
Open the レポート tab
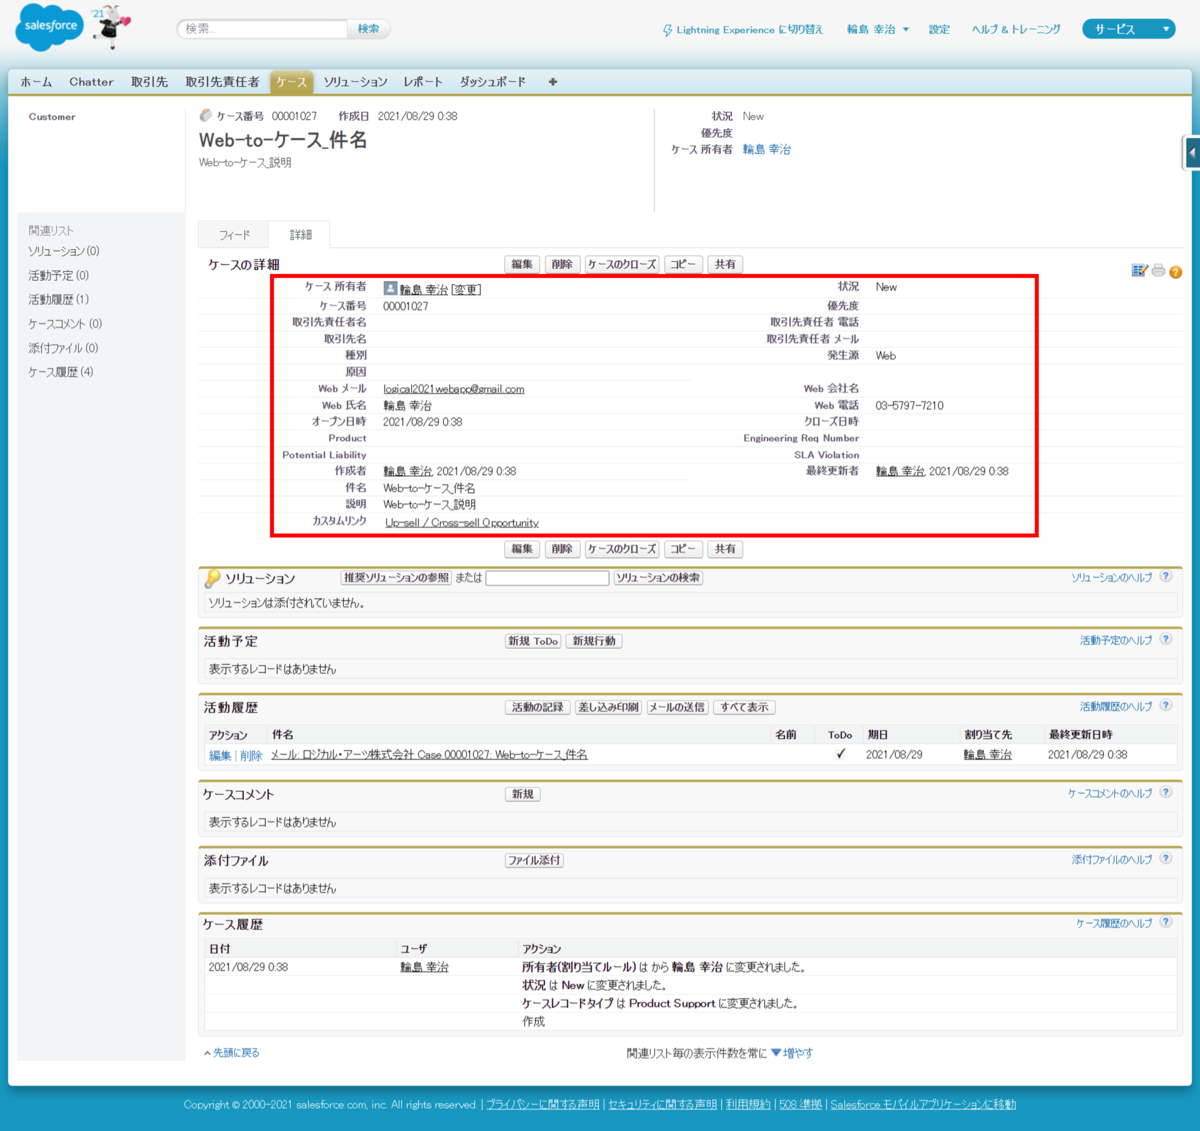point(423,82)
